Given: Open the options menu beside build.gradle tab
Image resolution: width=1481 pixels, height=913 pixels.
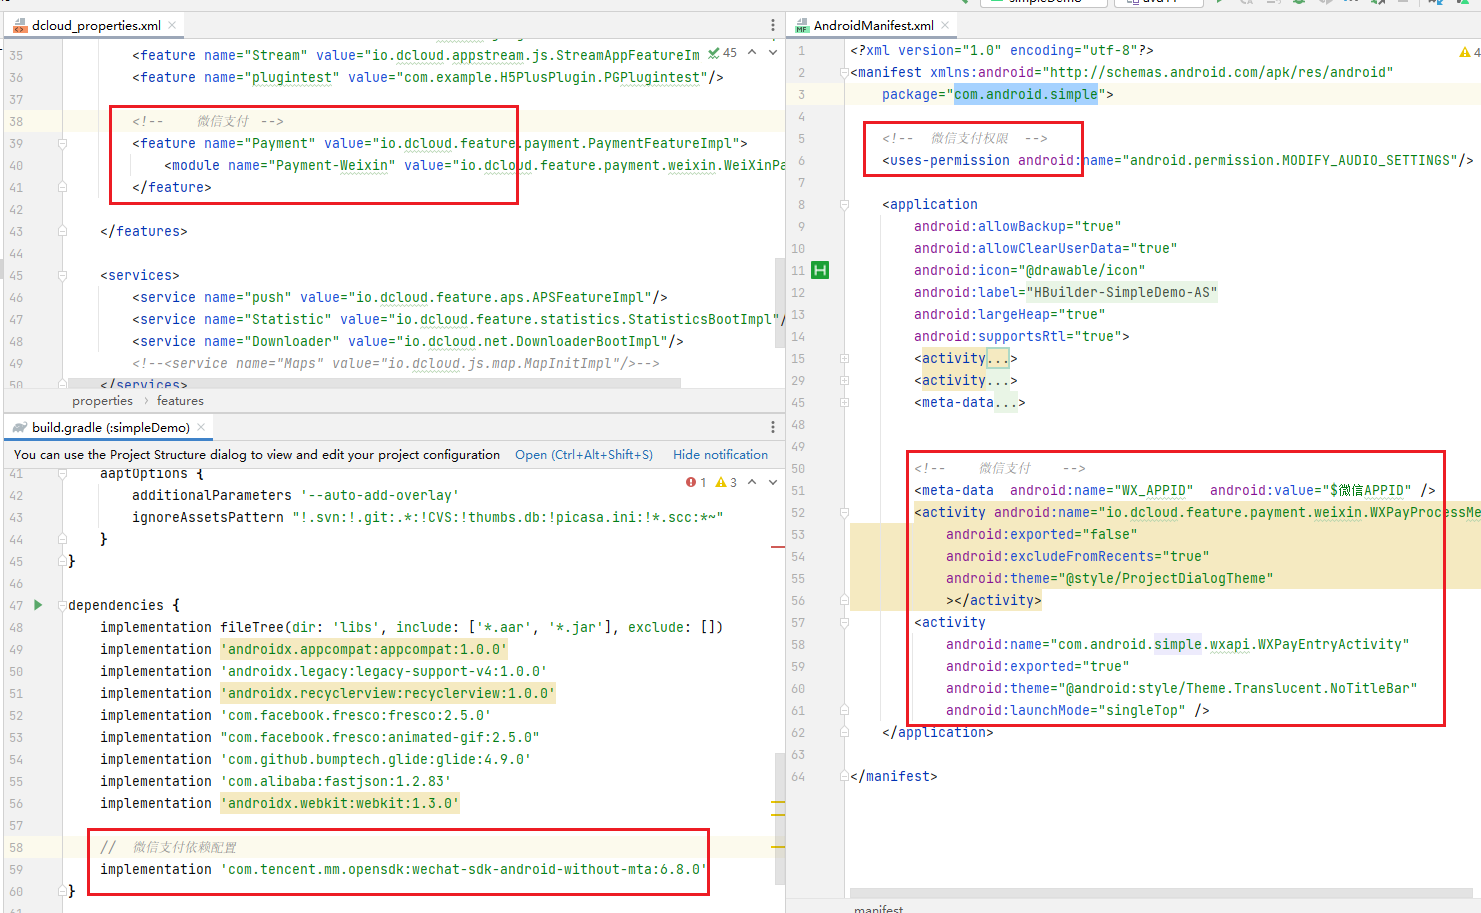Looking at the screenshot, I should (x=772, y=427).
